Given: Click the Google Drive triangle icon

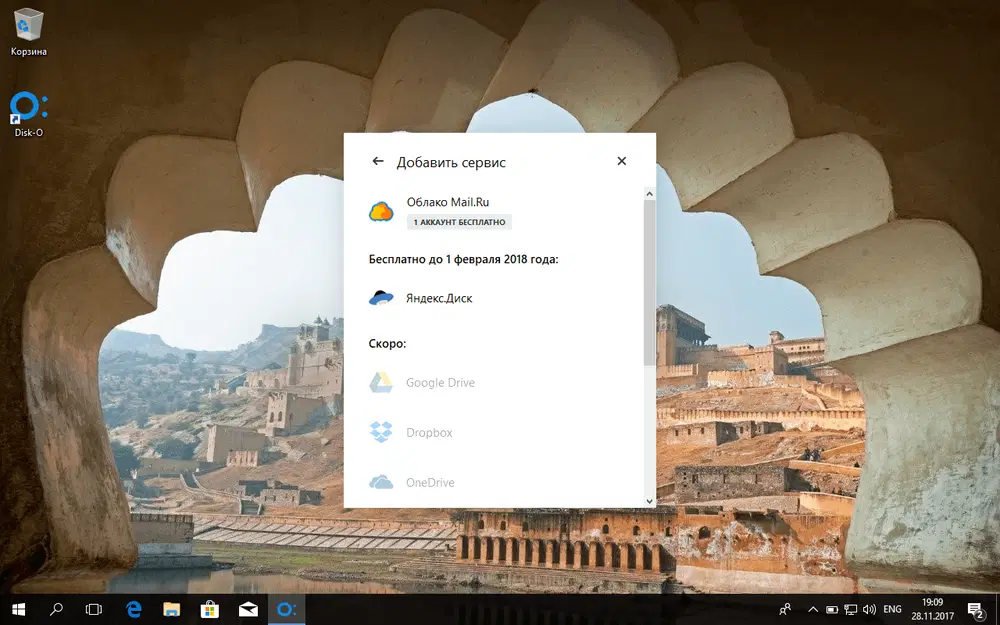Looking at the screenshot, I should [x=381, y=383].
